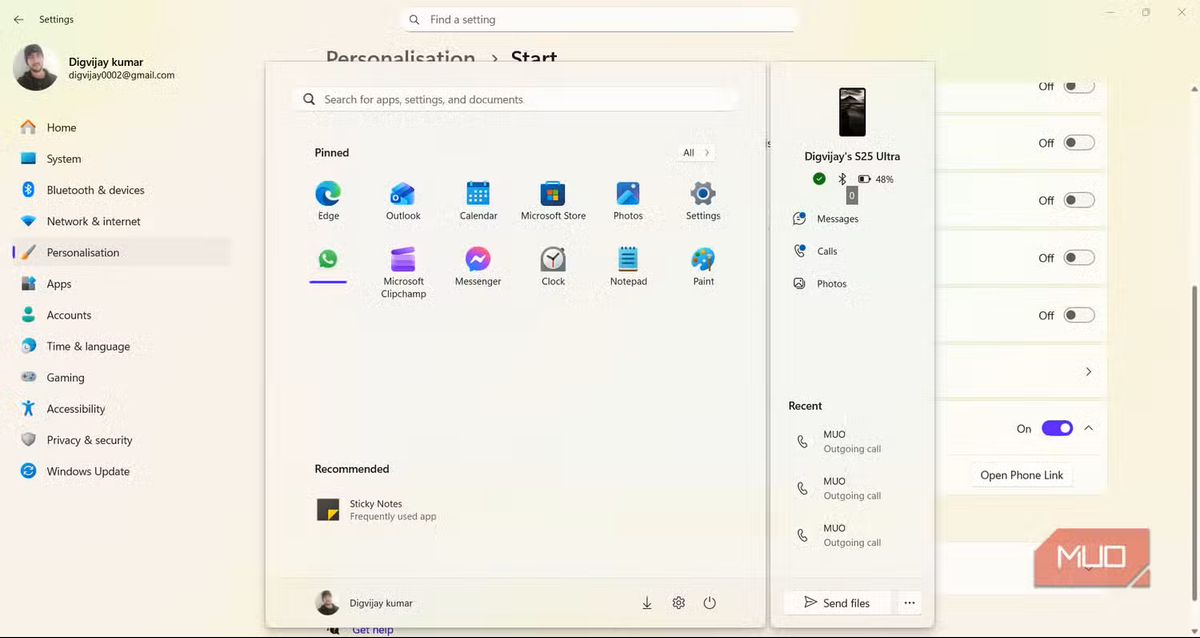Launch WhatsApp from pinned apps
This screenshot has height=638, width=1200.
pos(328,259)
